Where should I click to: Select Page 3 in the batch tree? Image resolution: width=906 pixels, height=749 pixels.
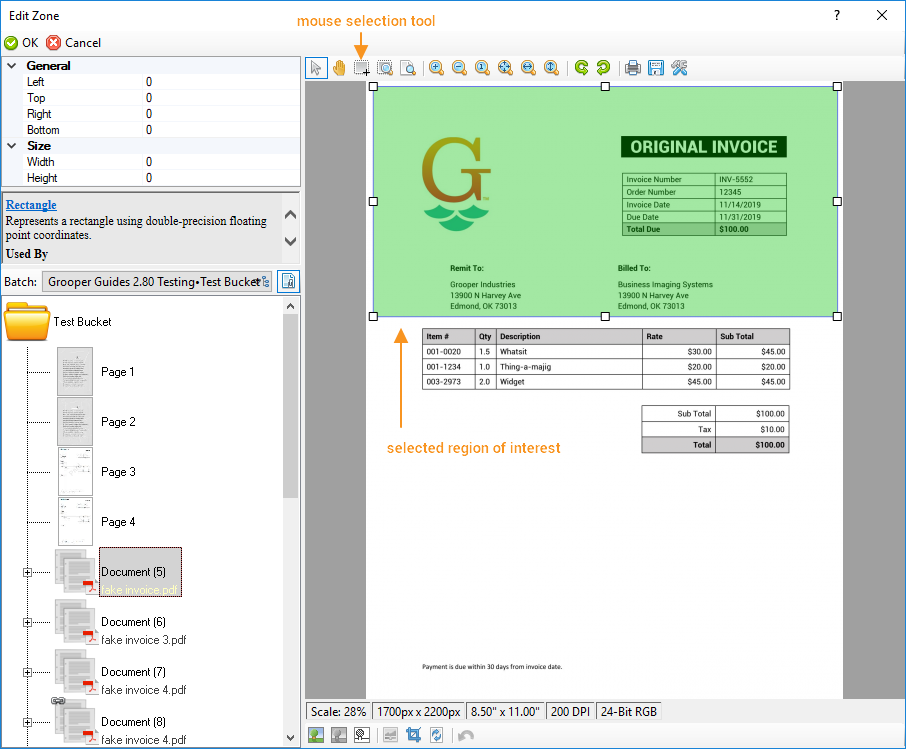coord(117,472)
